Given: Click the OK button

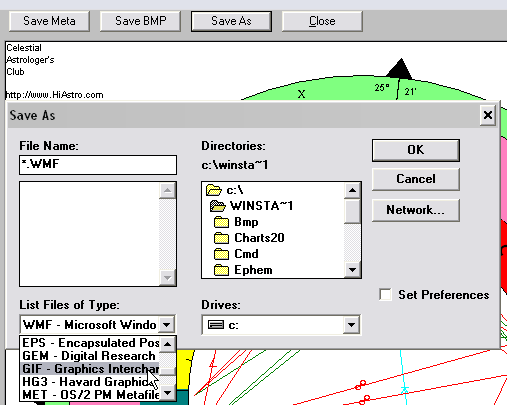Looking at the screenshot, I should click(x=416, y=150).
